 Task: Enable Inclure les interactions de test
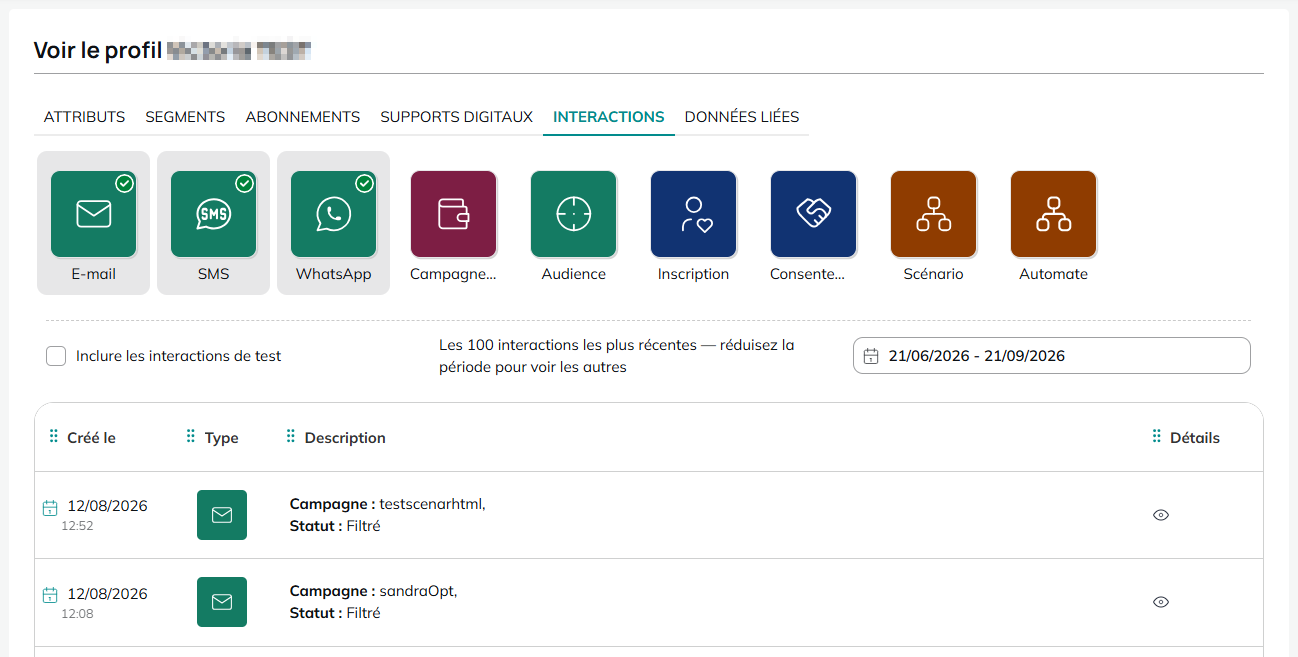tap(56, 356)
